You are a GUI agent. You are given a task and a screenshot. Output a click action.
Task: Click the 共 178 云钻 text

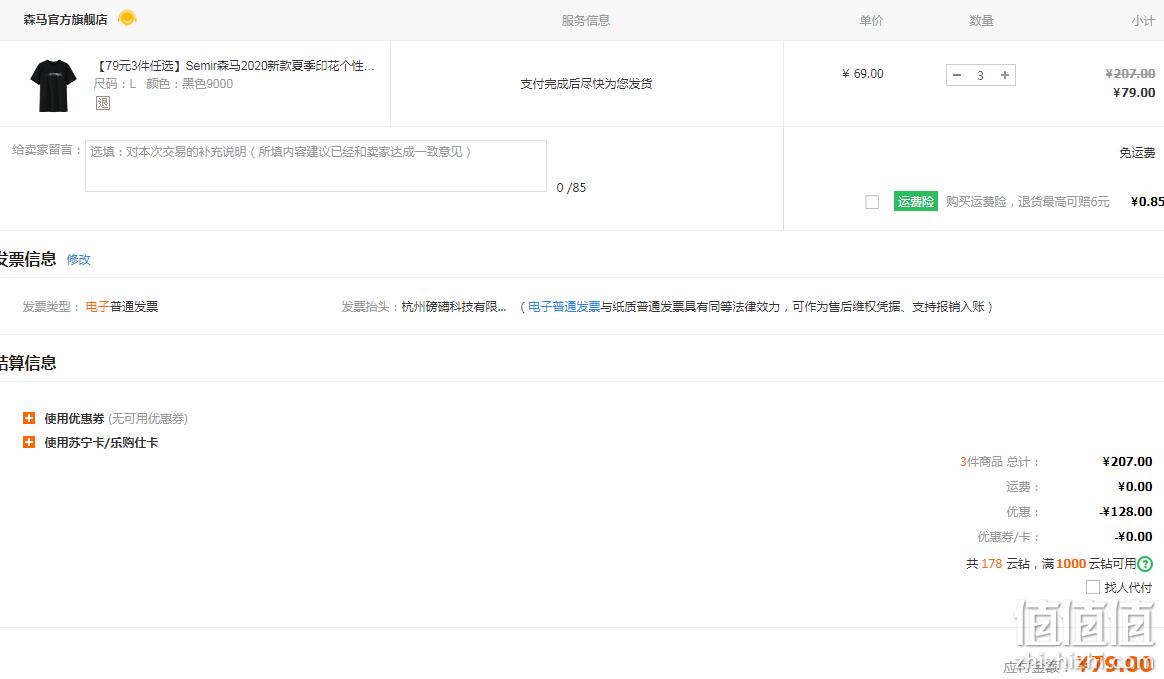(998, 564)
